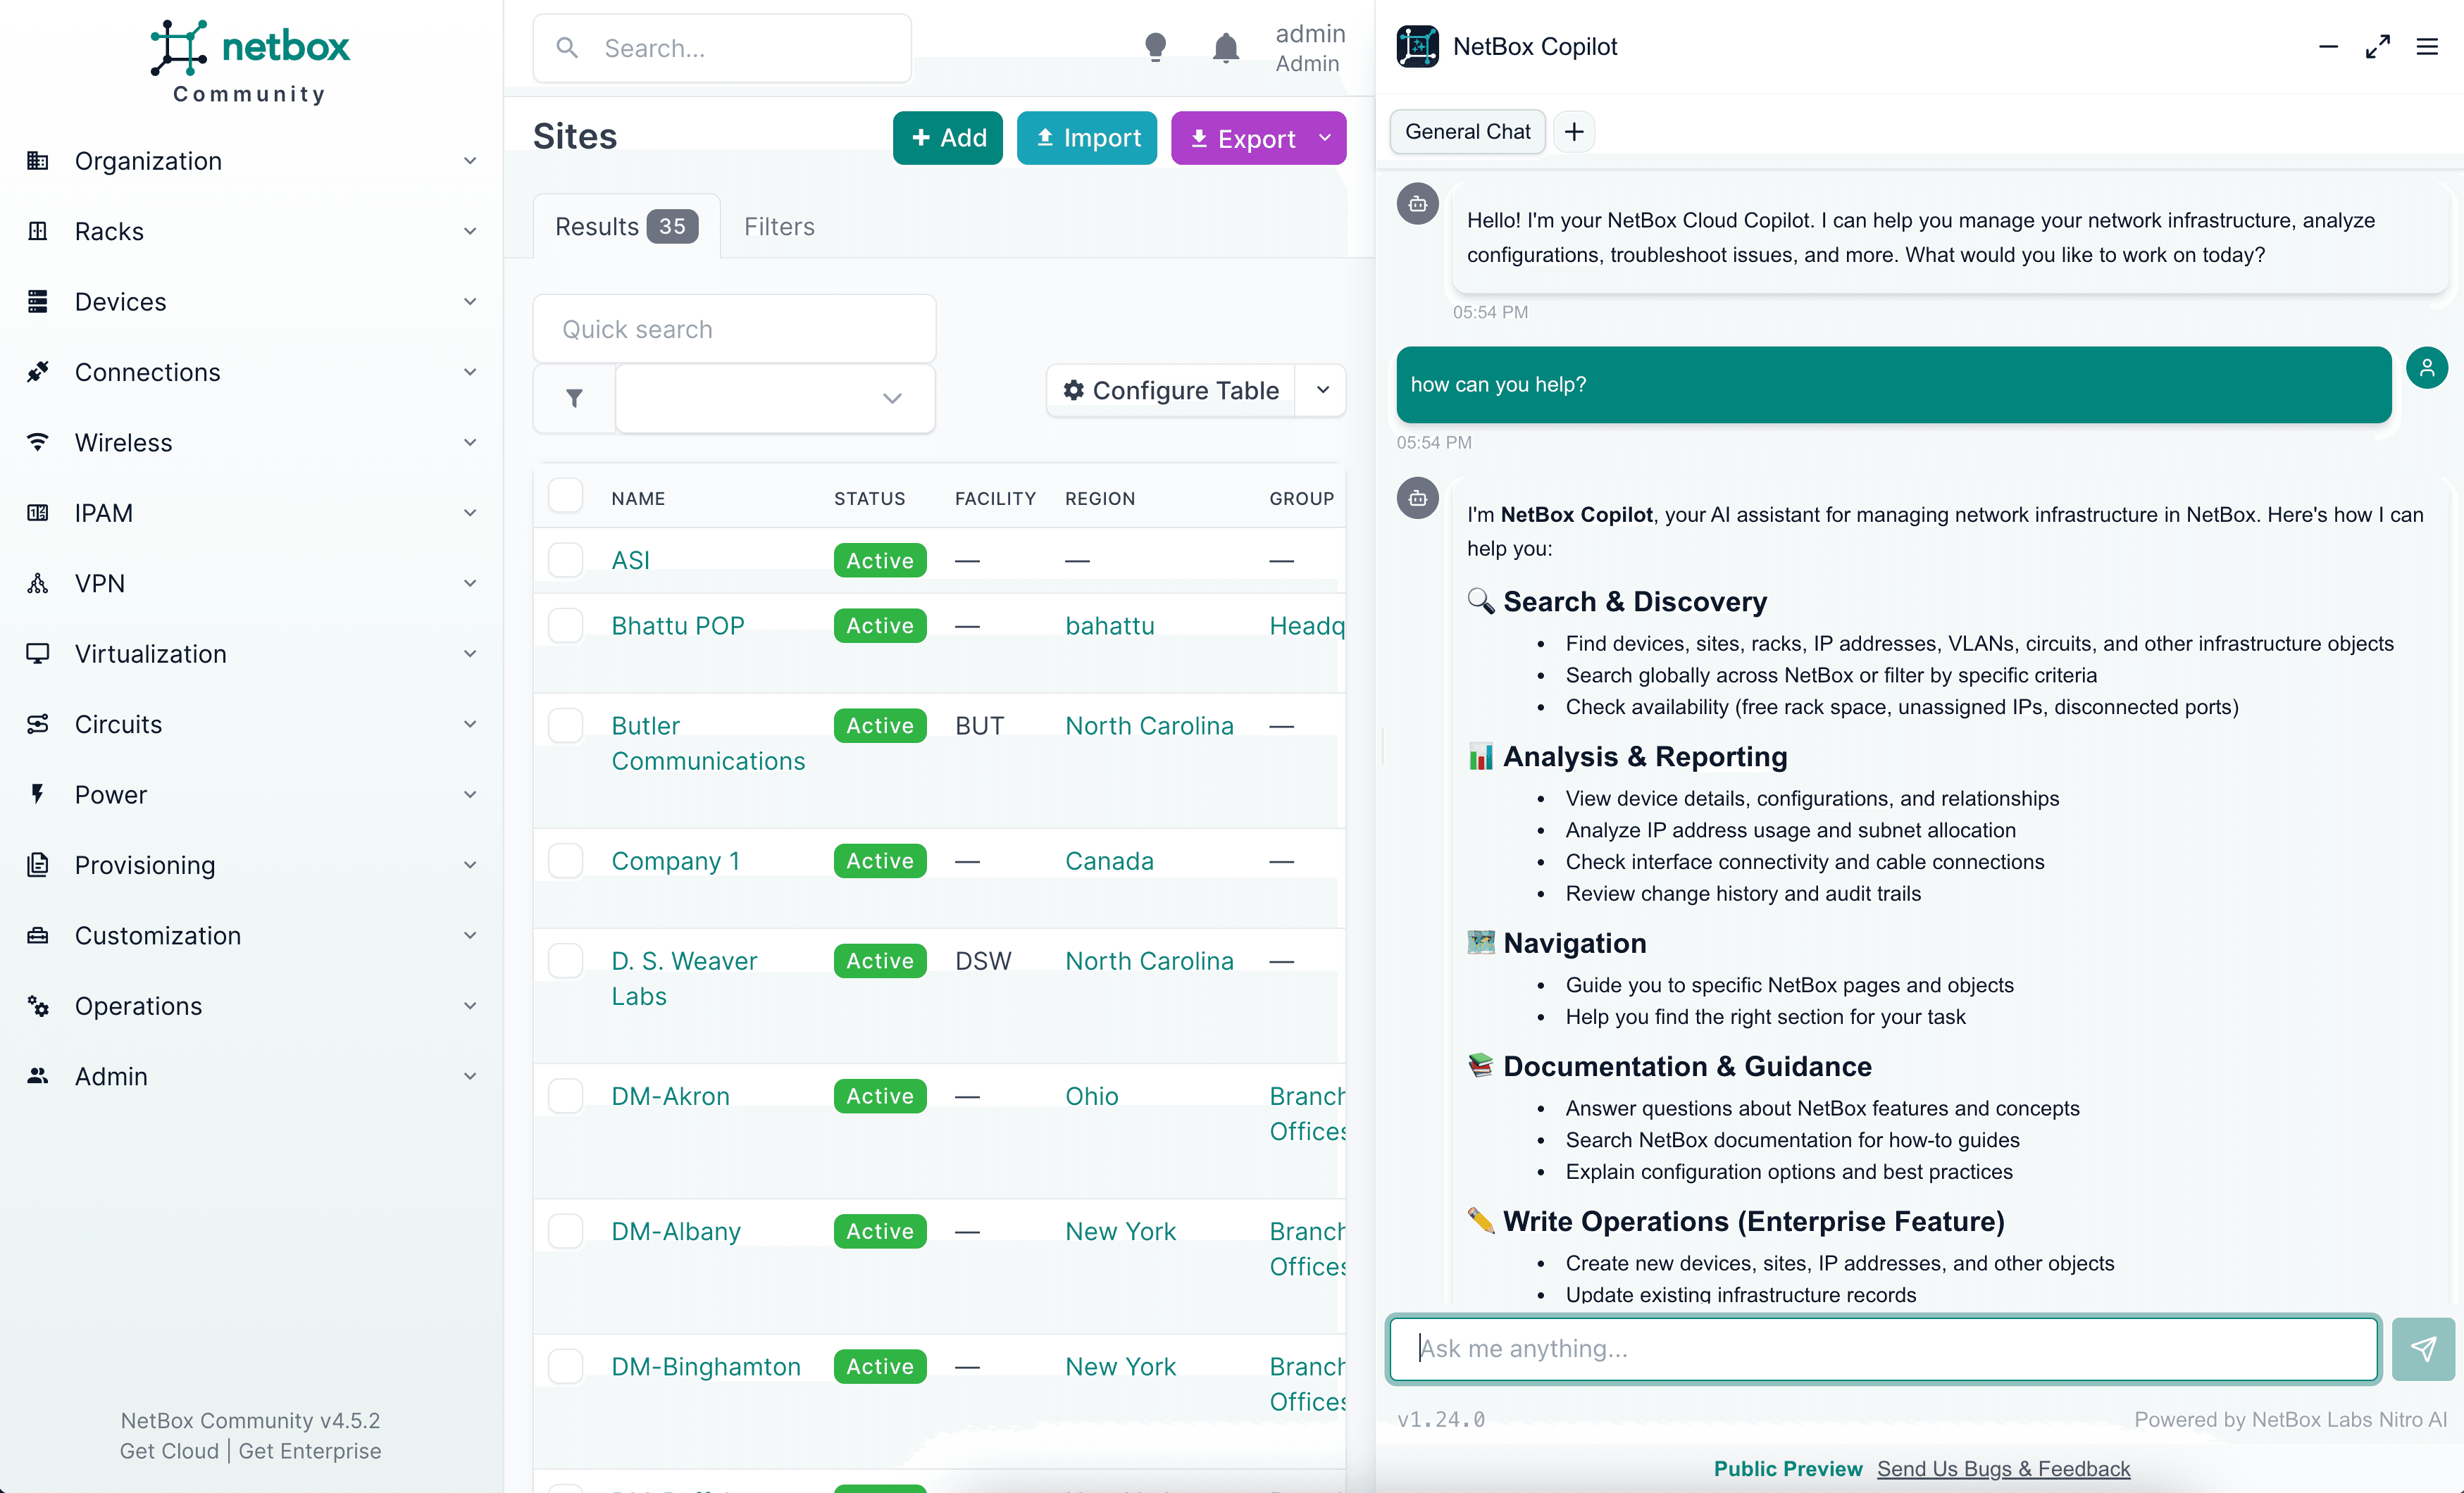Expand the IPAM menu chevron
This screenshot has height=1493, width=2464.
pyautogui.click(x=470, y=513)
